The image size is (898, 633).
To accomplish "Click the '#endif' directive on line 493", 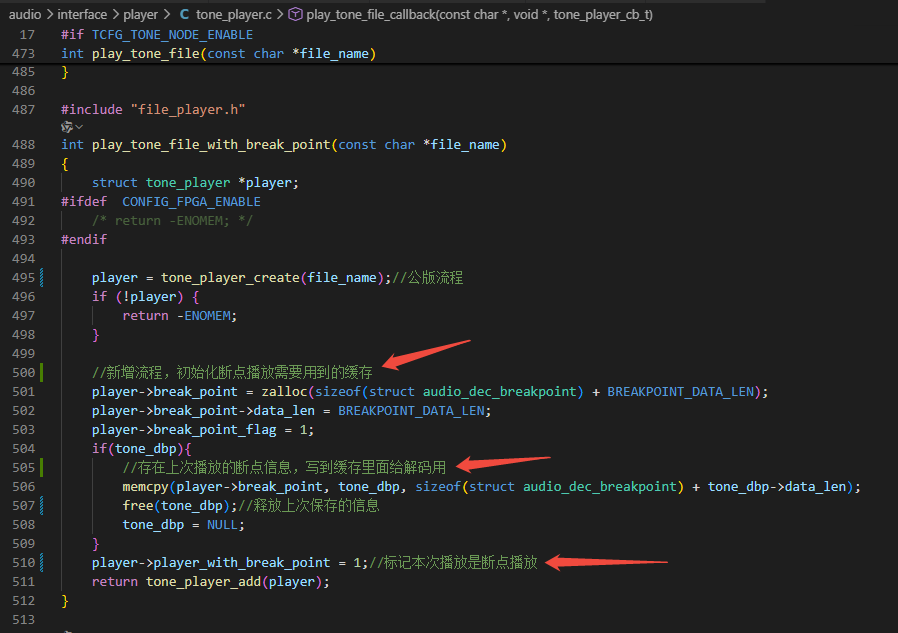I will click(x=84, y=239).
